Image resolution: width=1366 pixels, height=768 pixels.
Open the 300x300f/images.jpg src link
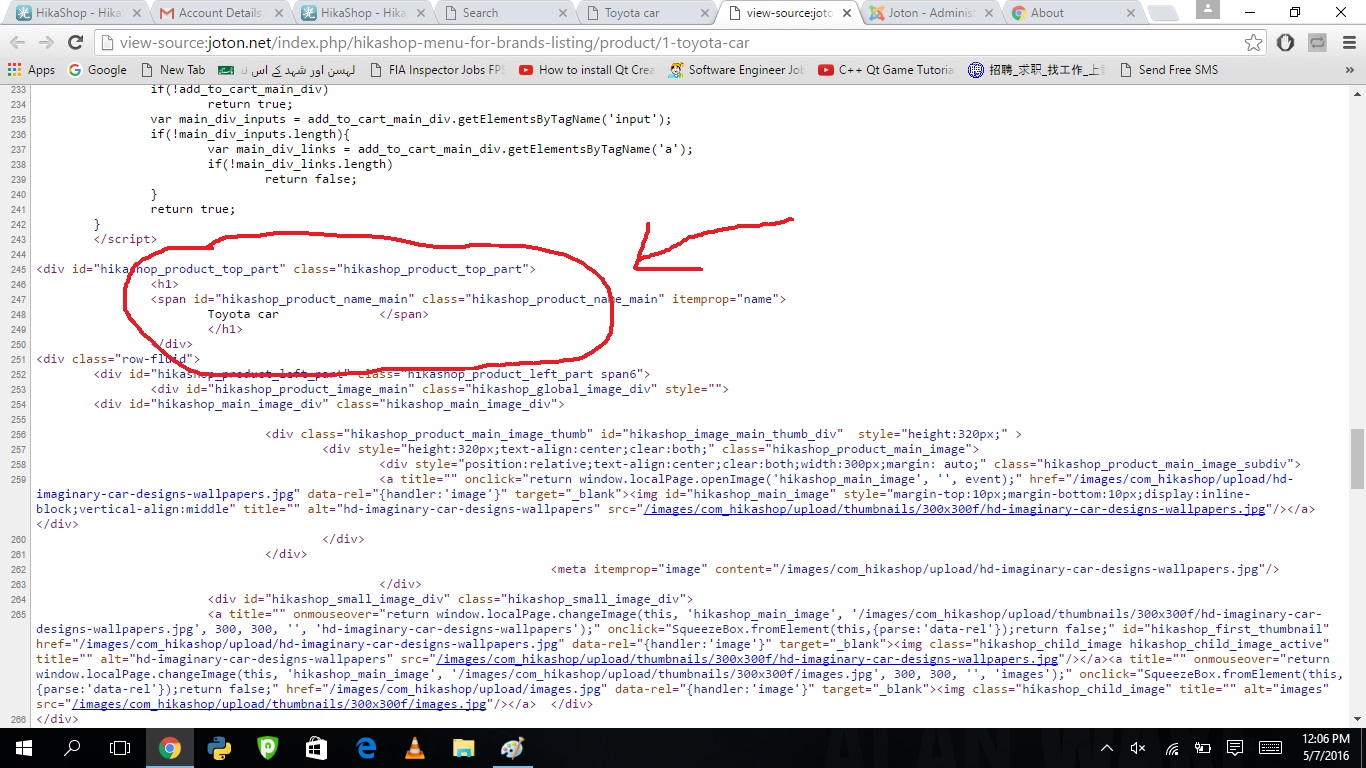coord(280,704)
